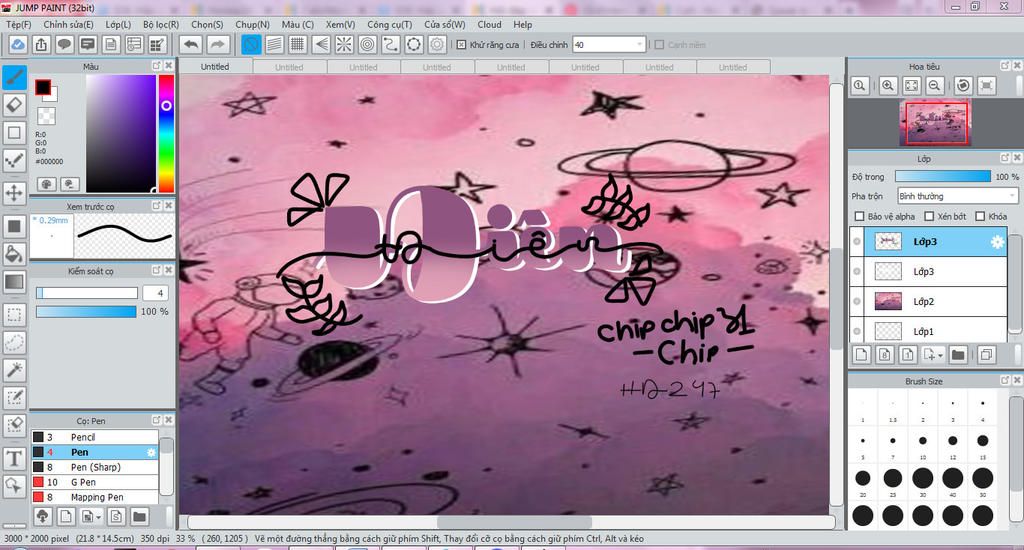Enable Bảo vệ alpha checkbox
Screen dimensions: 1024x550
click(859, 216)
